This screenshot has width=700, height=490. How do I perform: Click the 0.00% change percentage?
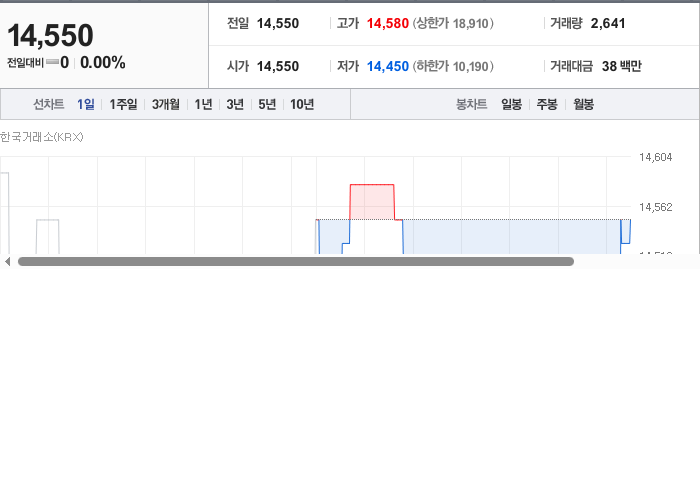coord(103,62)
